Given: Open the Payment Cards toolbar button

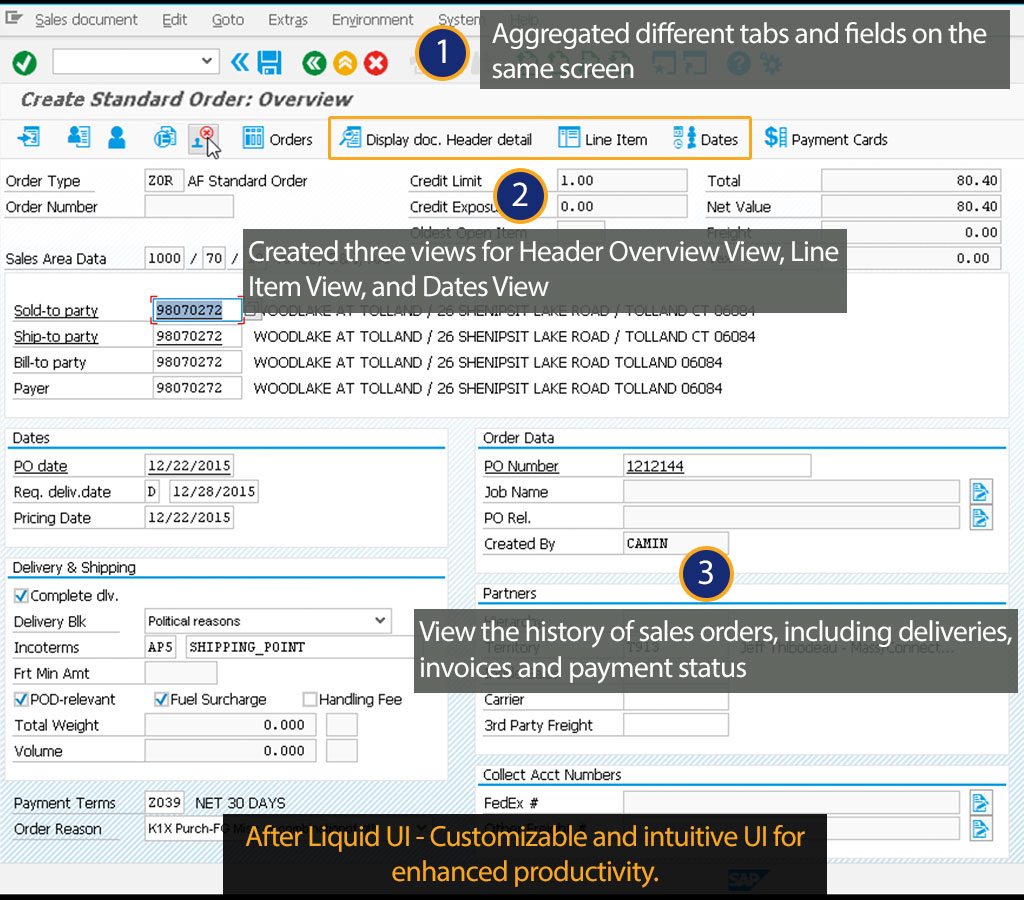Looking at the screenshot, I should click(826, 139).
